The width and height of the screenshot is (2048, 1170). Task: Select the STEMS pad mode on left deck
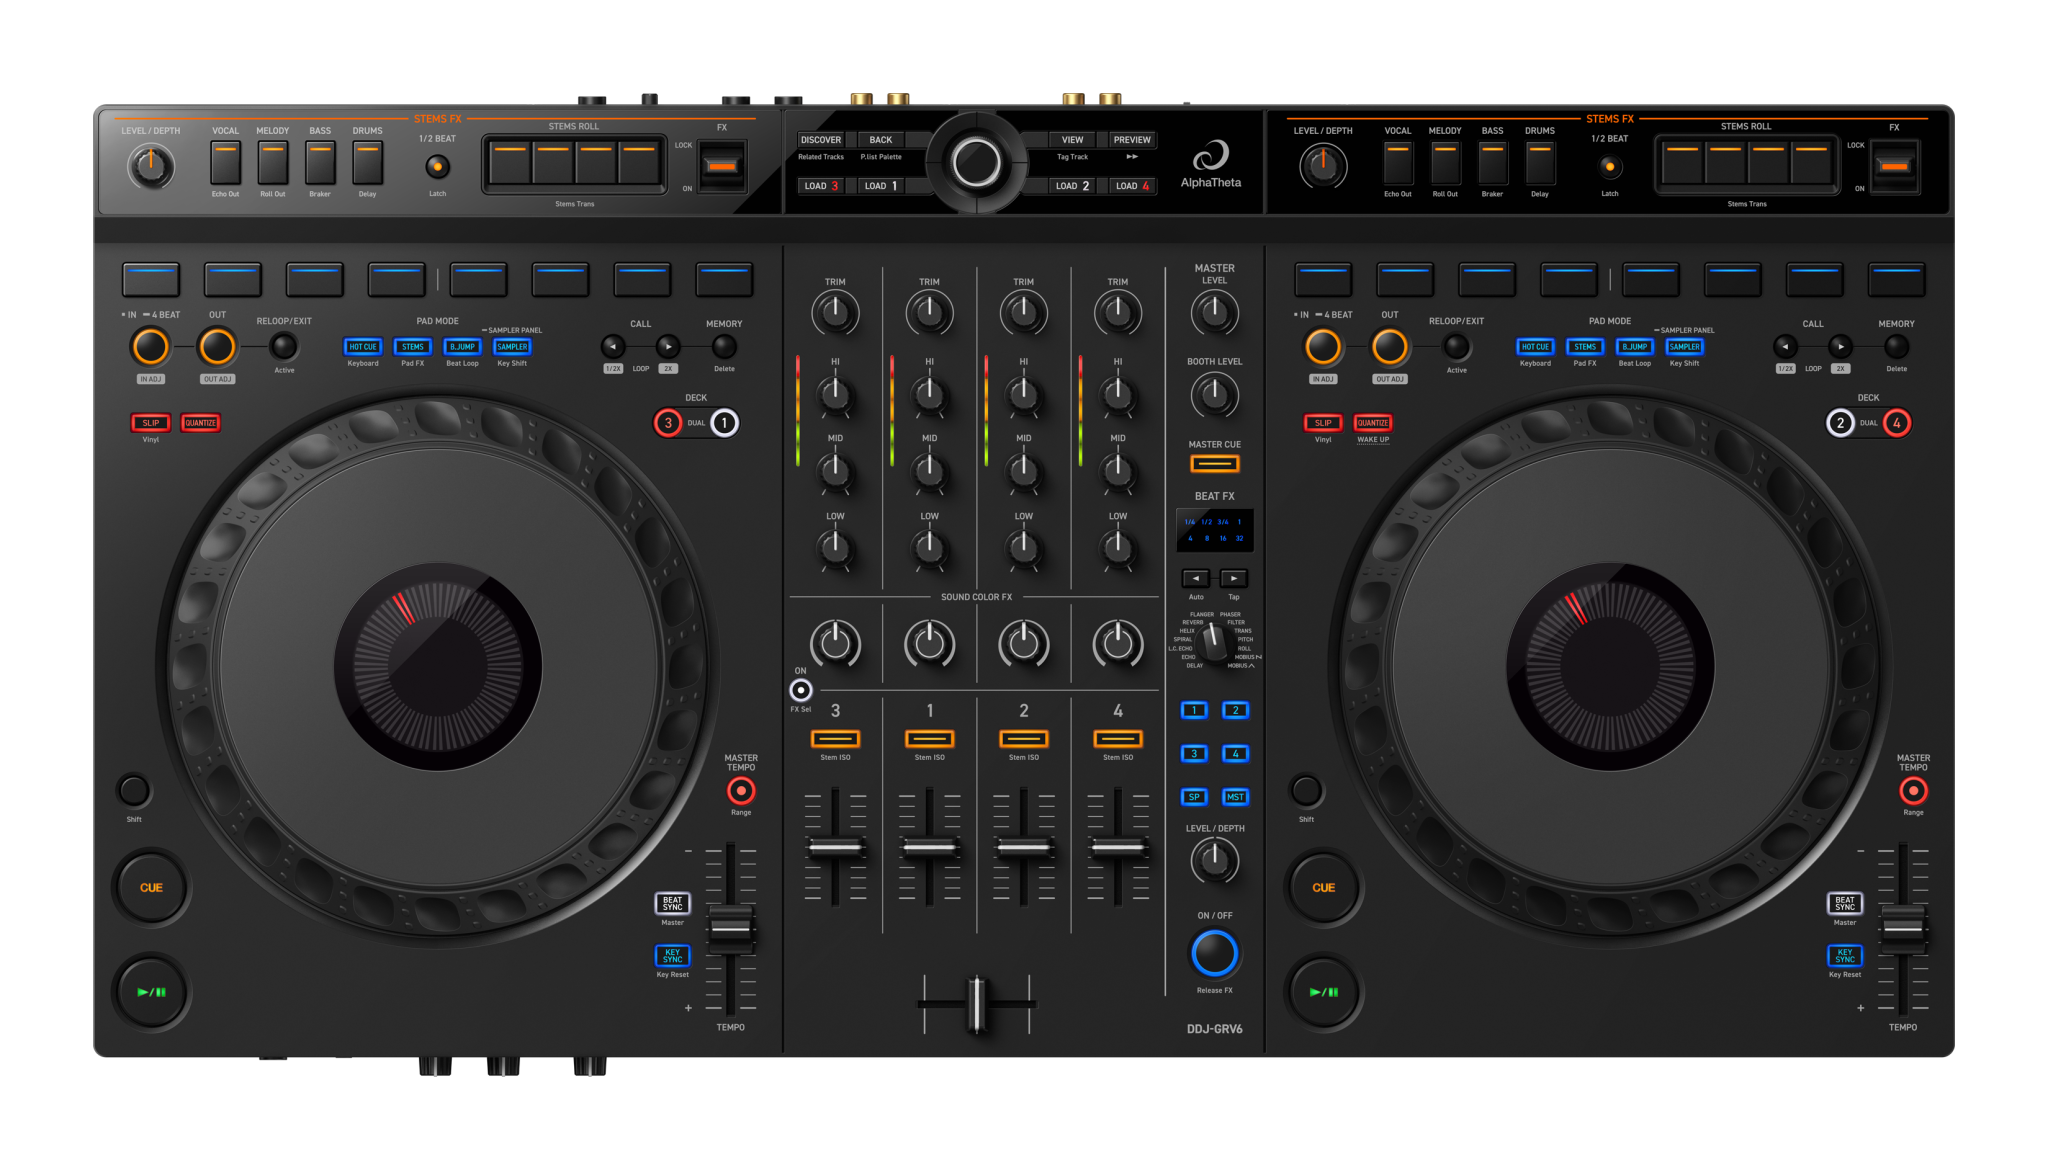coord(412,347)
